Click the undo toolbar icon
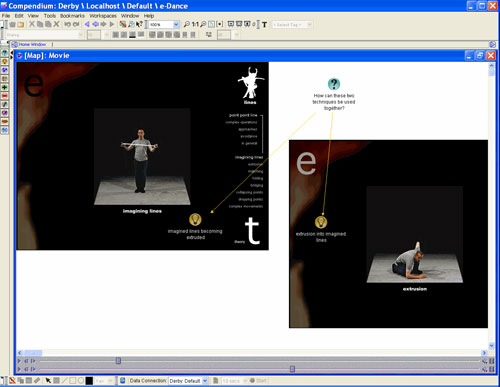 (x=67, y=24)
